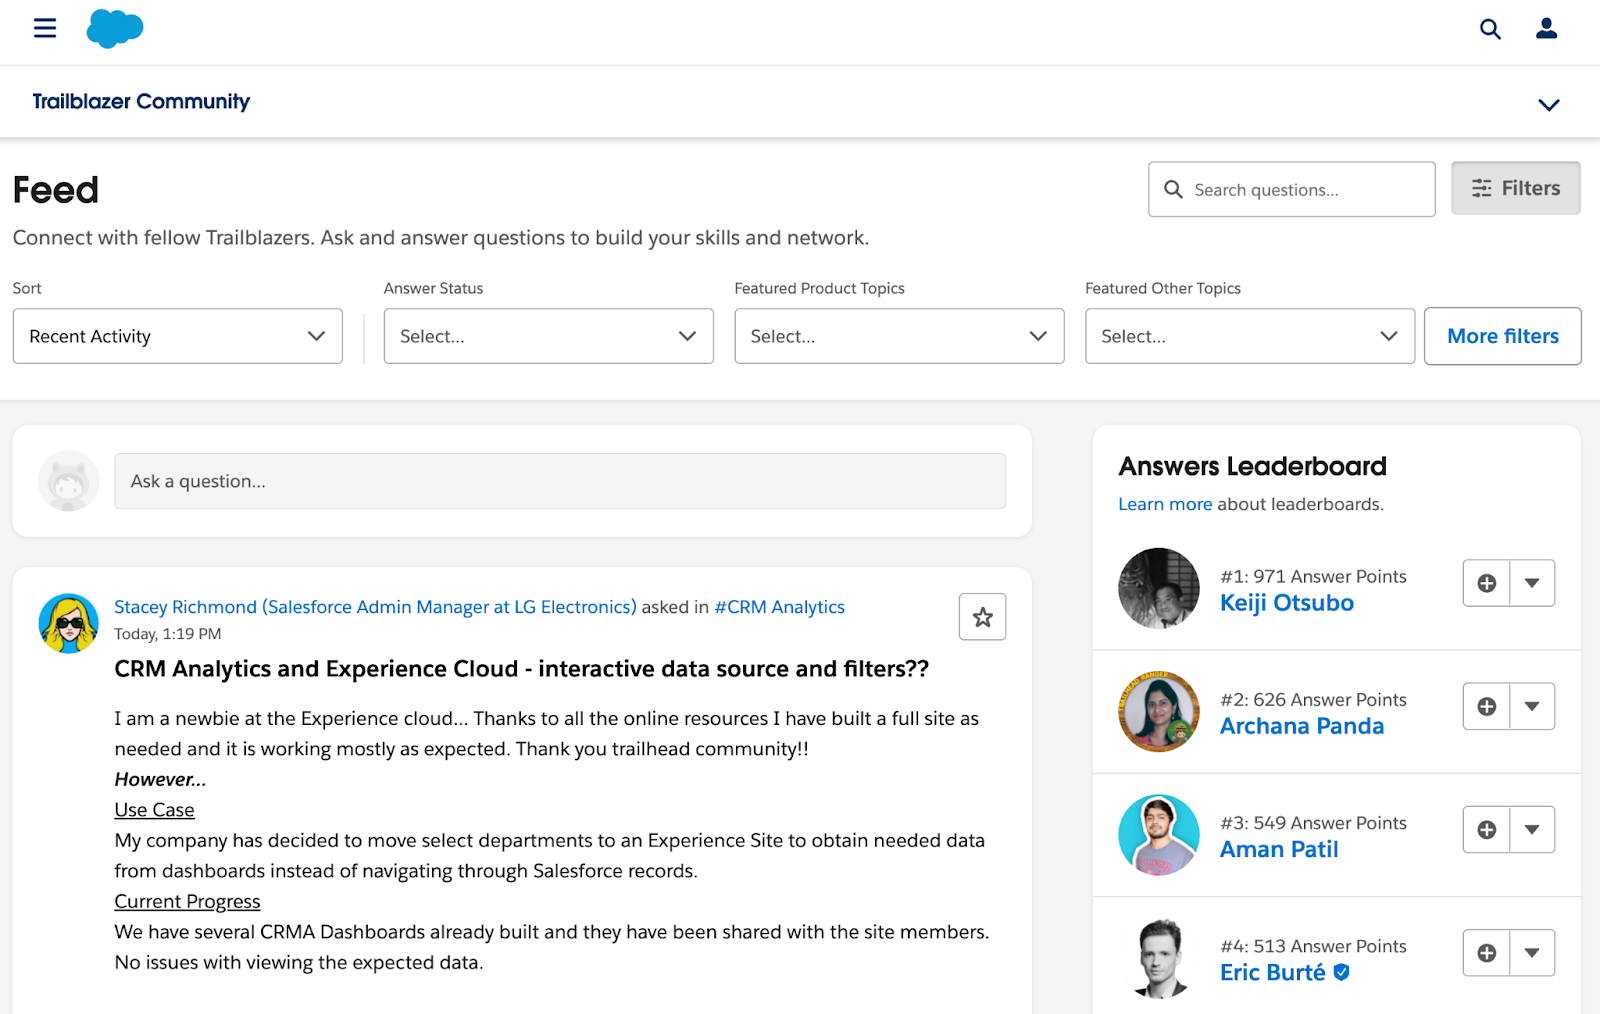1600x1014 pixels.
Task: Open Archana Panda's profile
Action: pyautogui.click(x=1302, y=726)
